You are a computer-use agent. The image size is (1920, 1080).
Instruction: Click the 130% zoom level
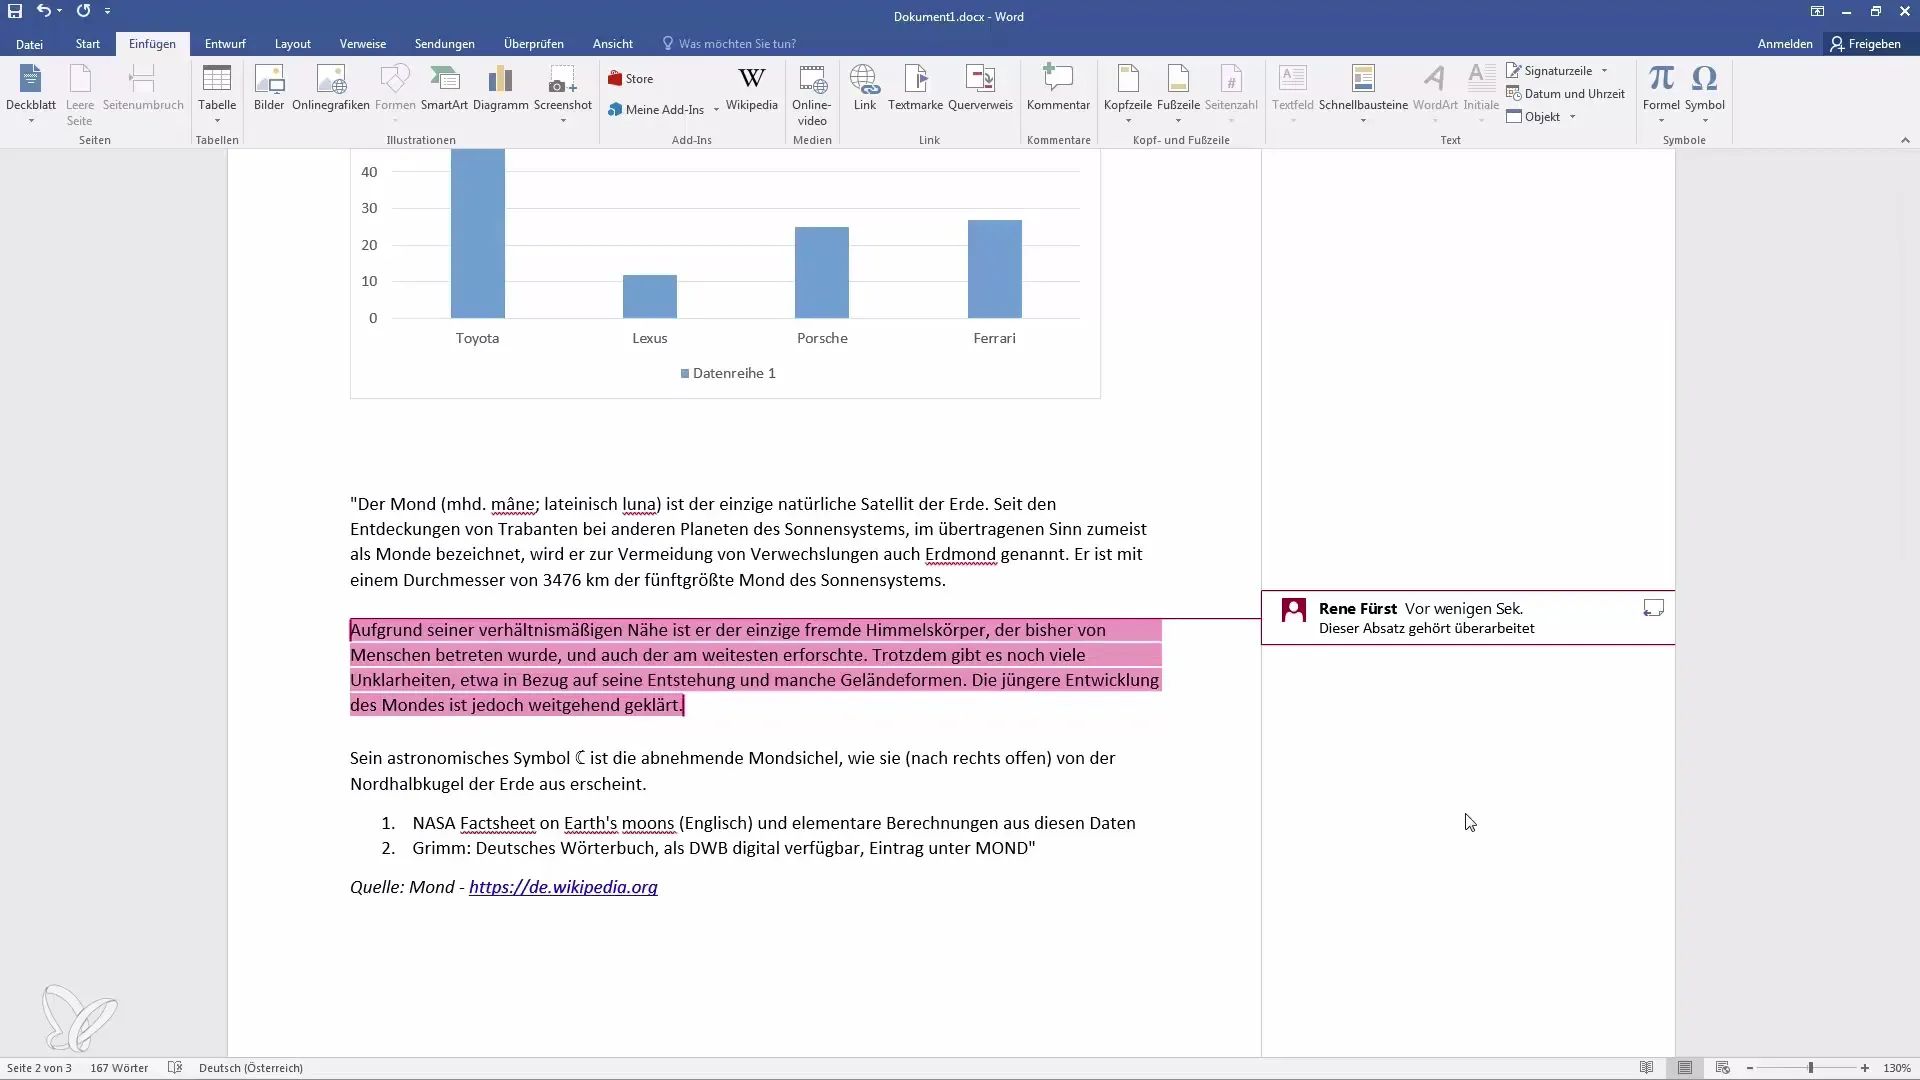[x=1897, y=1068]
